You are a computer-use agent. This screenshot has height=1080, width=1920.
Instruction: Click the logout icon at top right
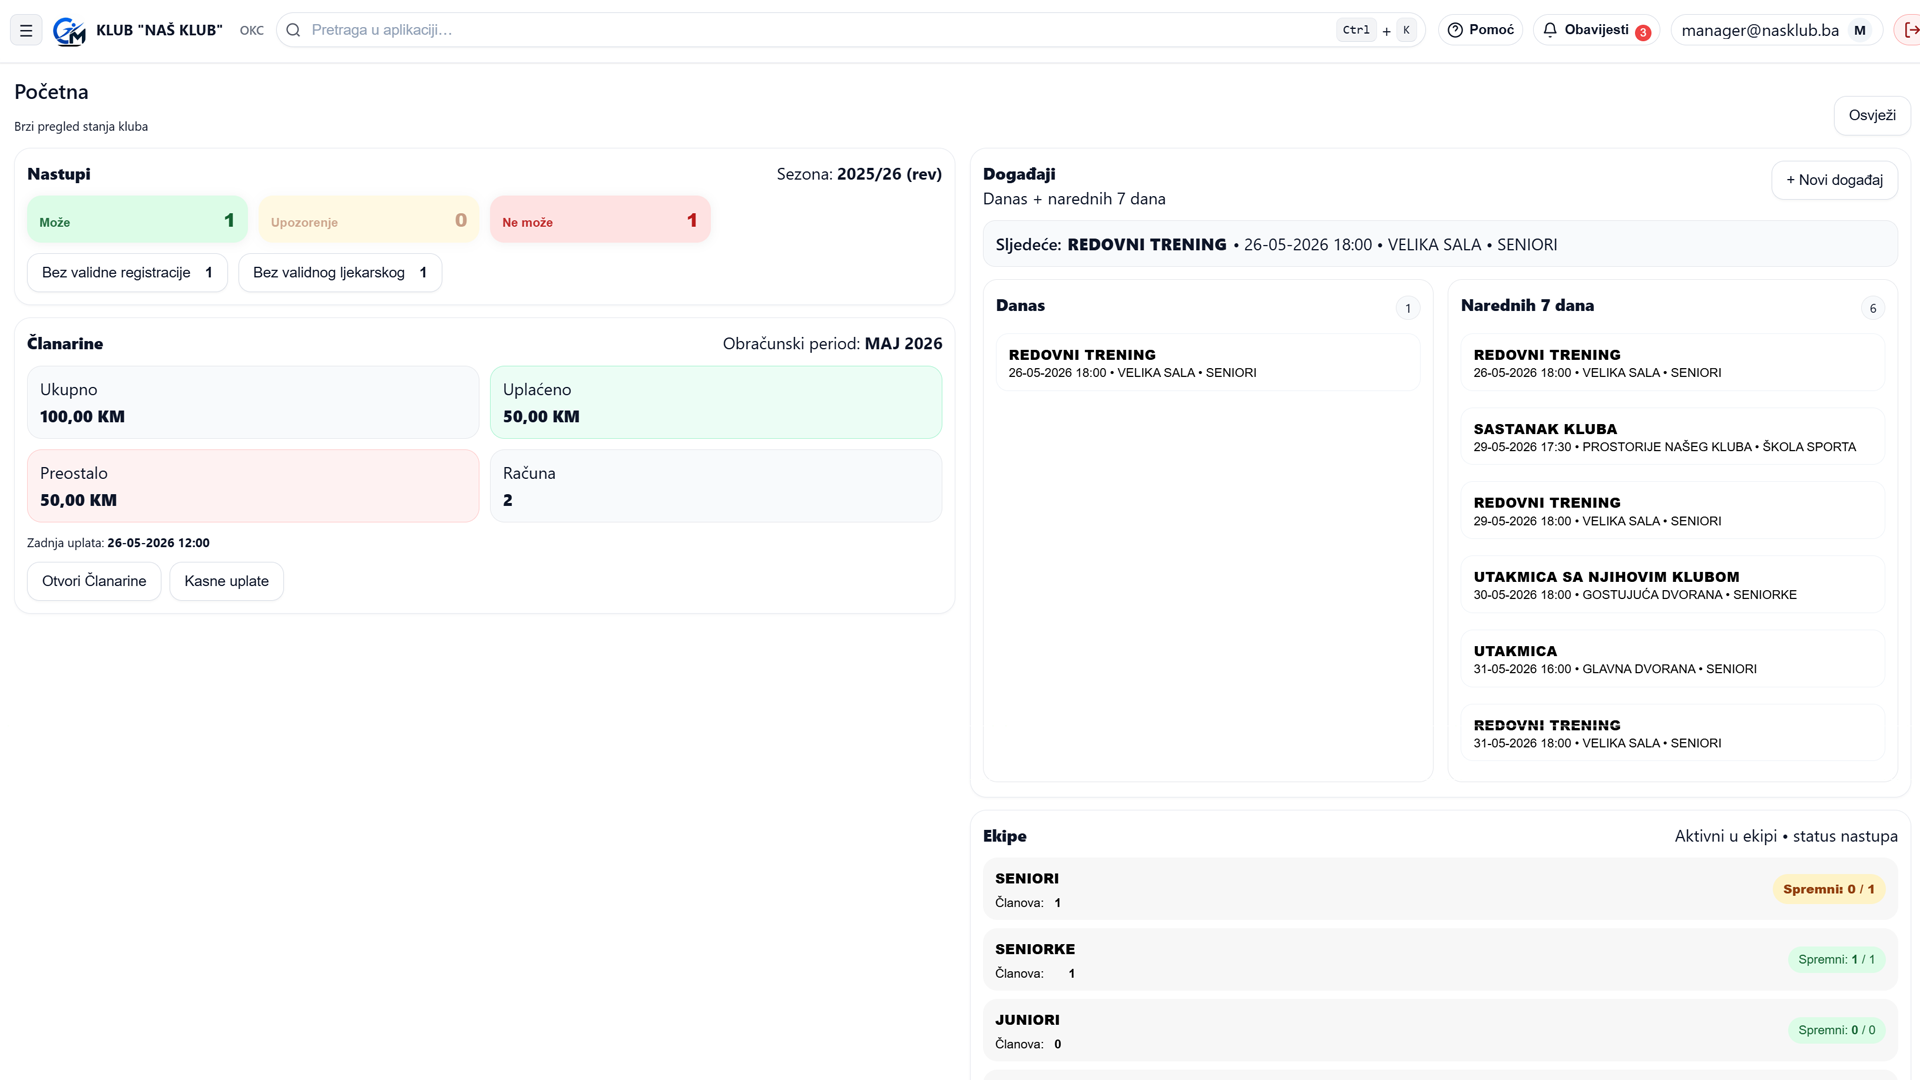pyautogui.click(x=1909, y=30)
